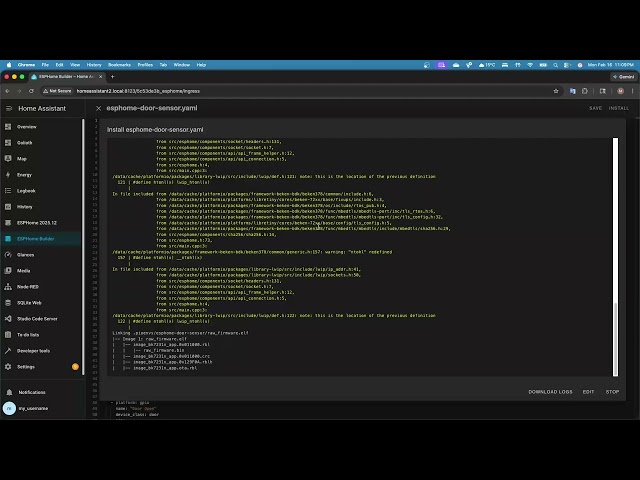Collapse the Home Assistant sidebar menu

coord(9,108)
